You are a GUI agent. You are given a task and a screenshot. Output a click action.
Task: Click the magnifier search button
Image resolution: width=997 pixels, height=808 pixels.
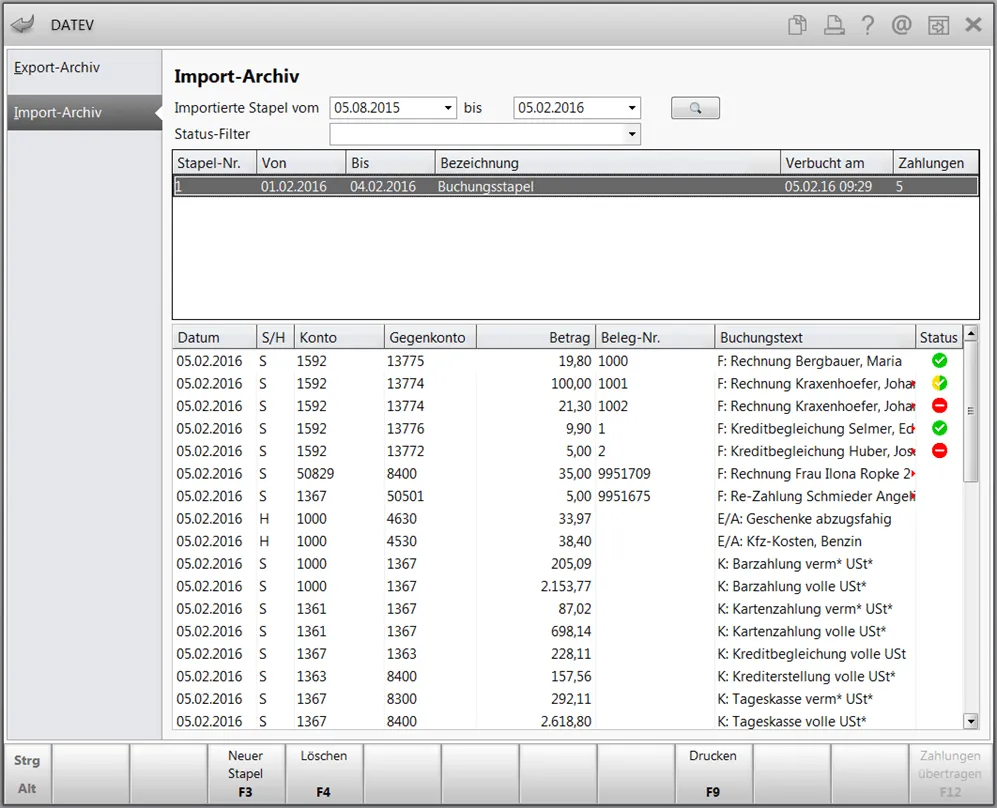[x=695, y=108]
